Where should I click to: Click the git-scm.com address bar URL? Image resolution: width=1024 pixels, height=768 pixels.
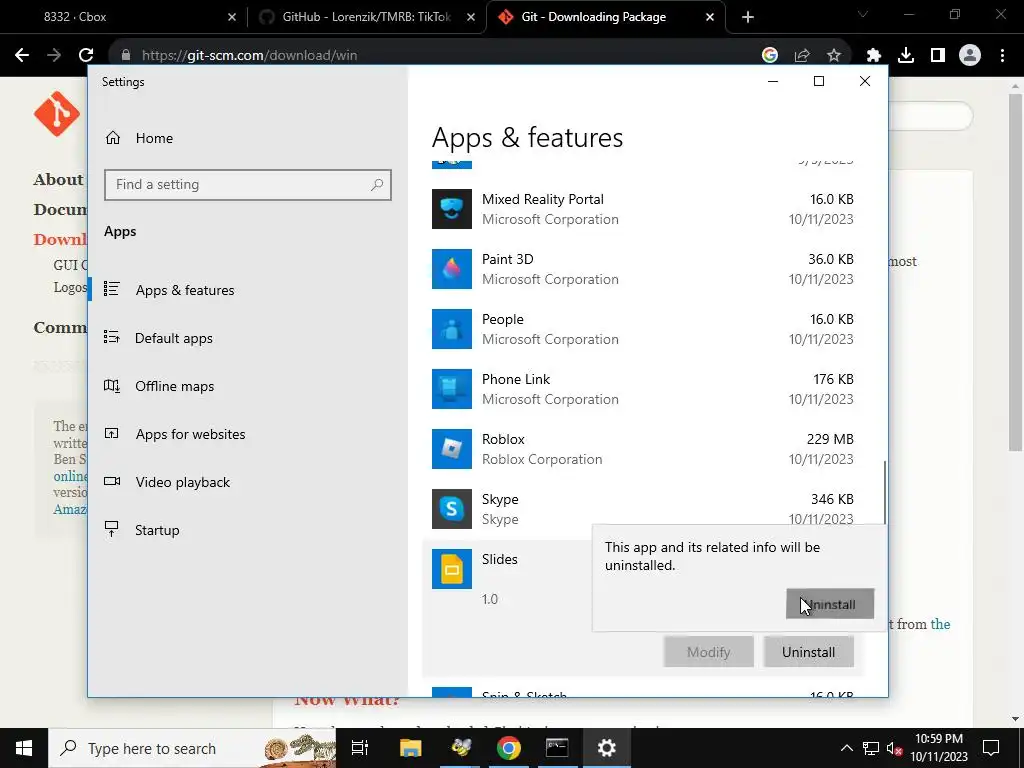(249, 56)
